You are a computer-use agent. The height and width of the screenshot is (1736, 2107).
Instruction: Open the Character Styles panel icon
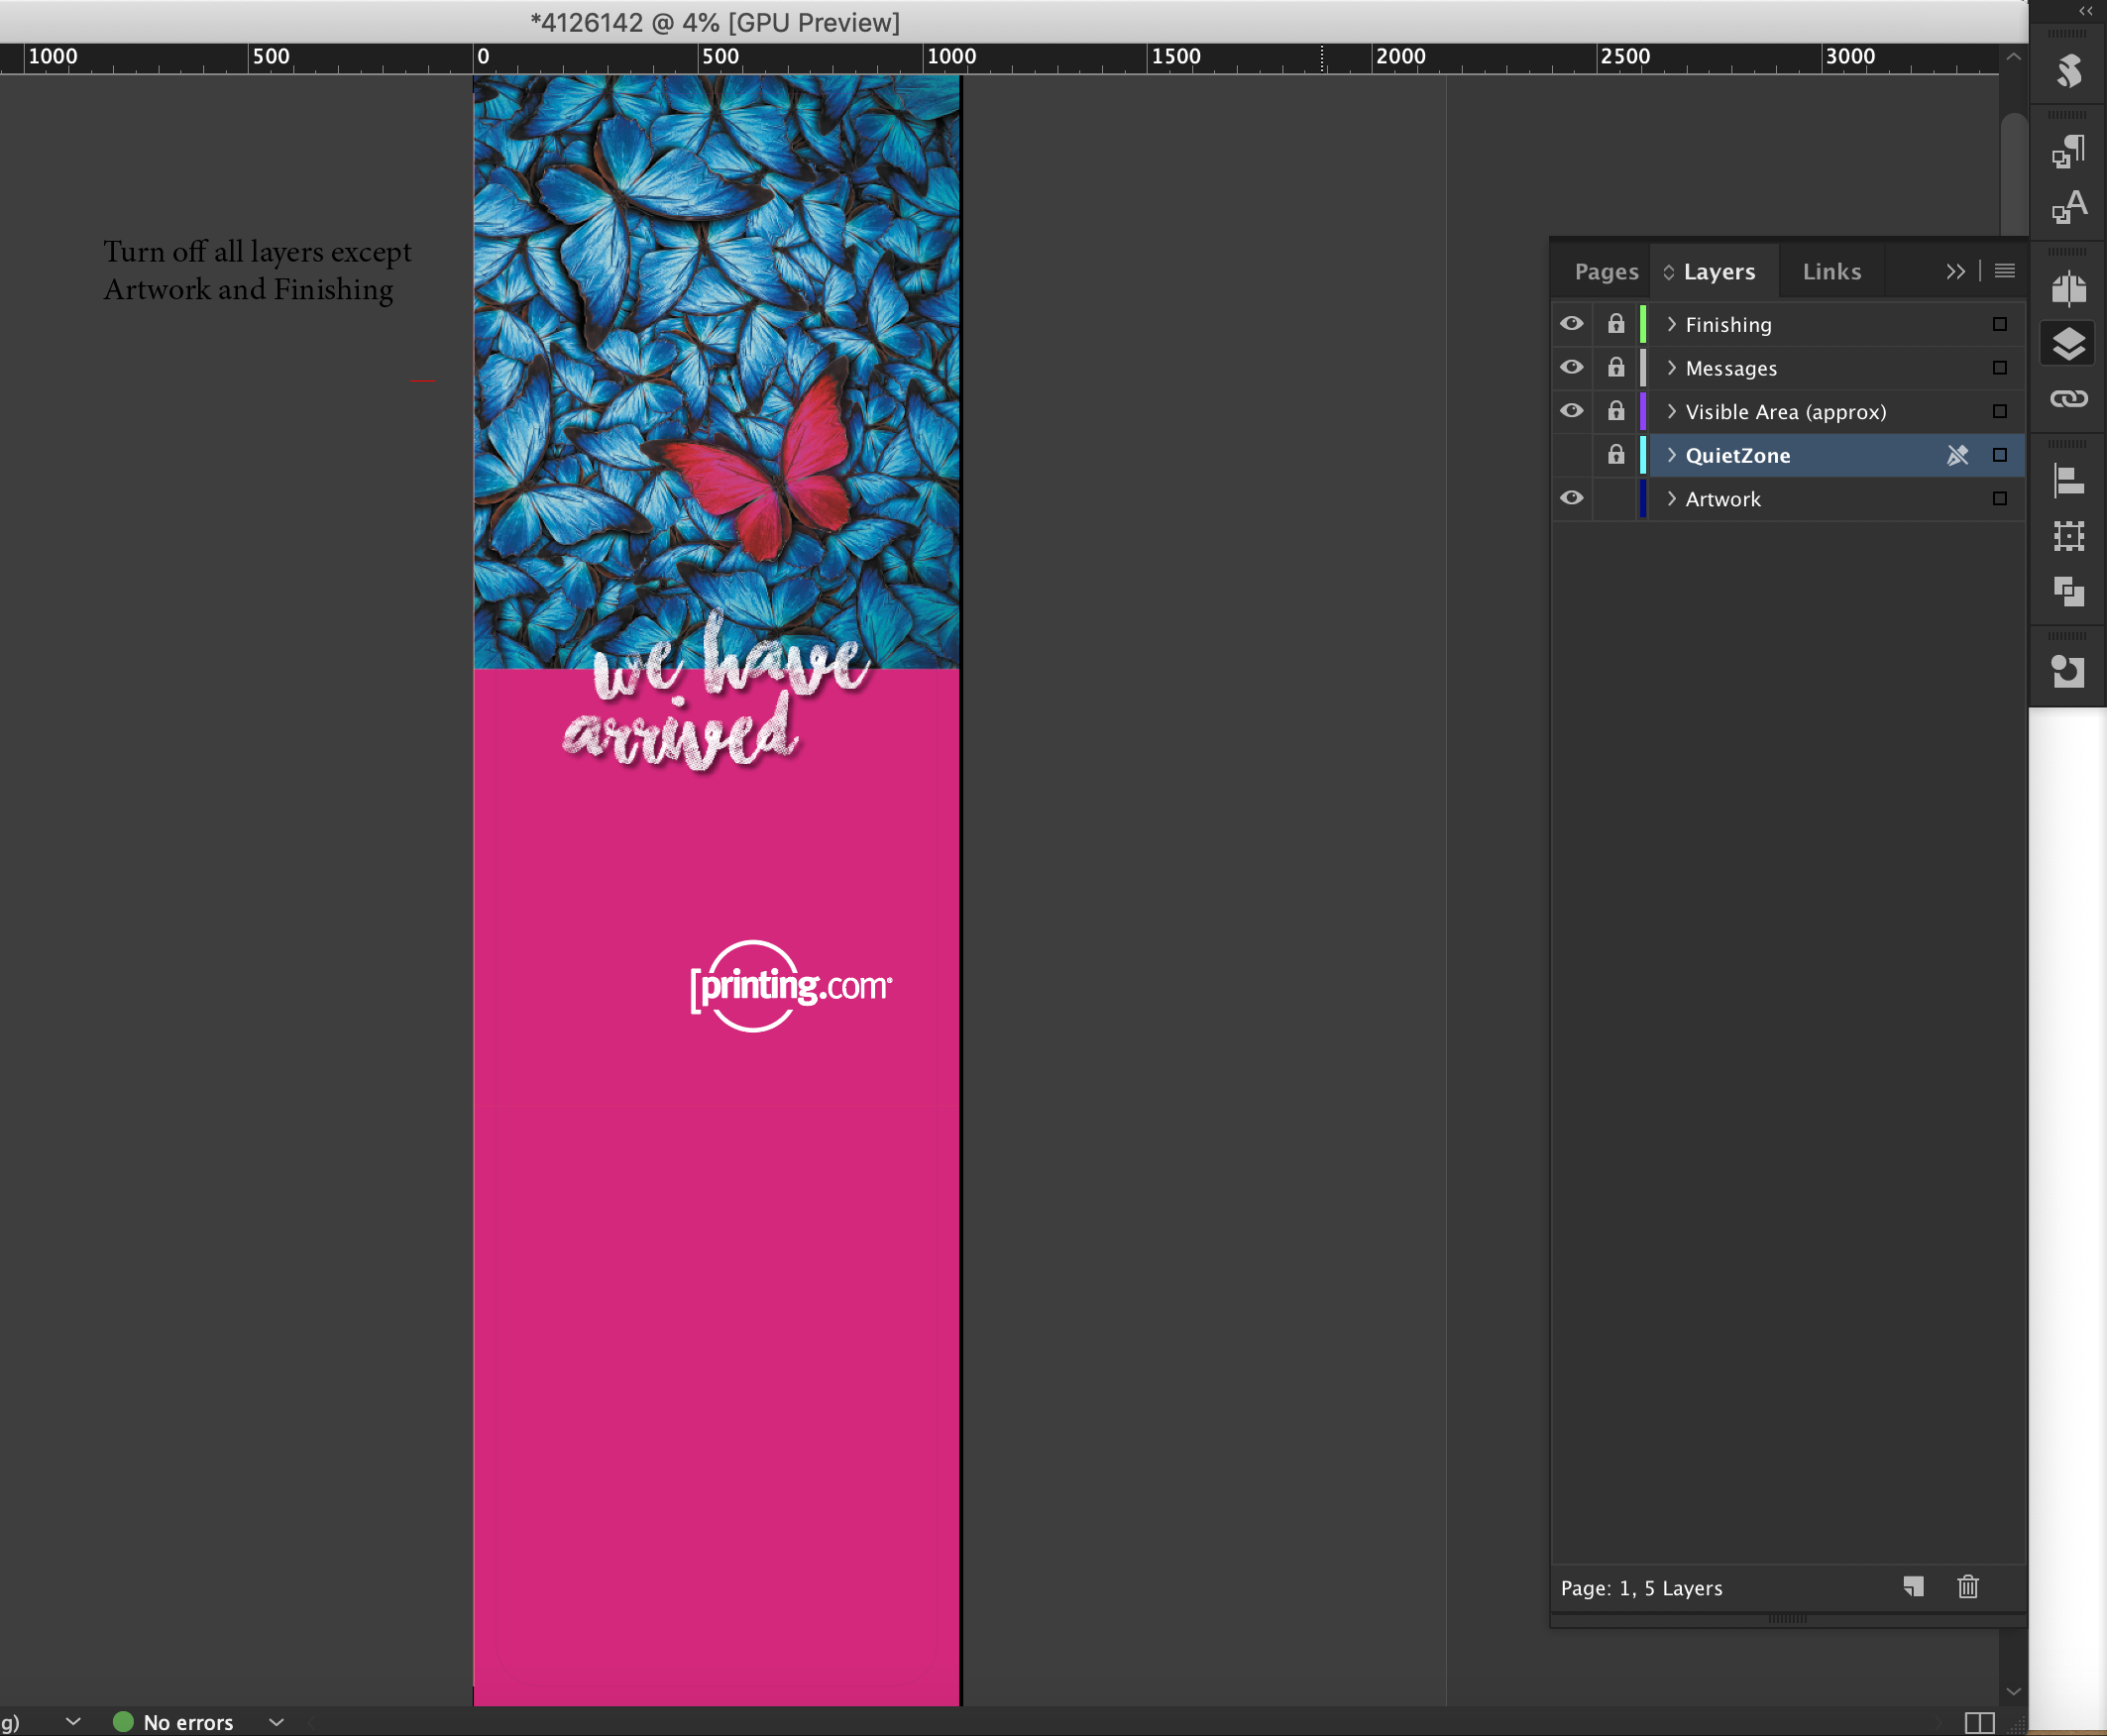point(2068,207)
